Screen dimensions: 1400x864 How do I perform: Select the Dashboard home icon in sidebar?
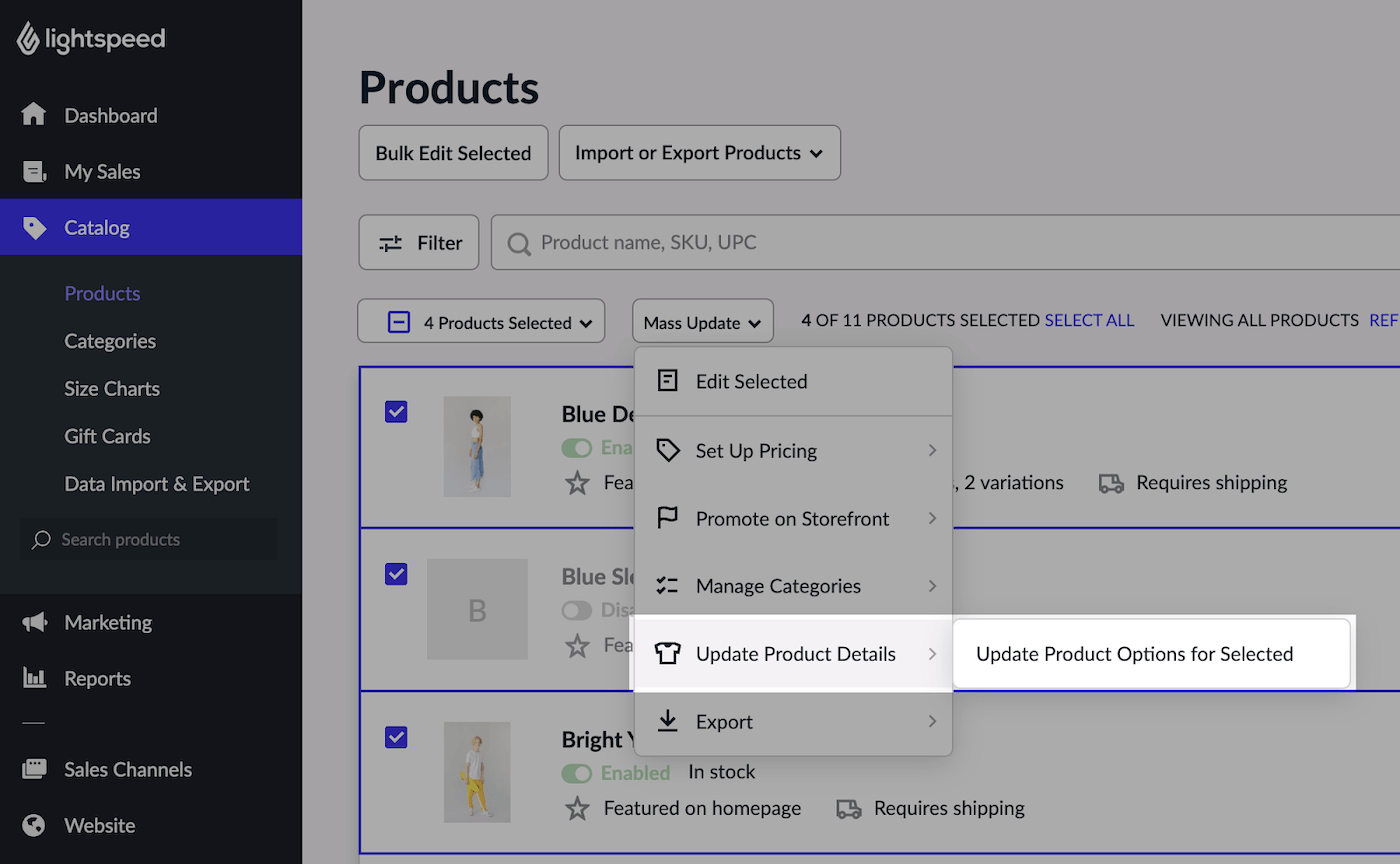(x=37, y=115)
